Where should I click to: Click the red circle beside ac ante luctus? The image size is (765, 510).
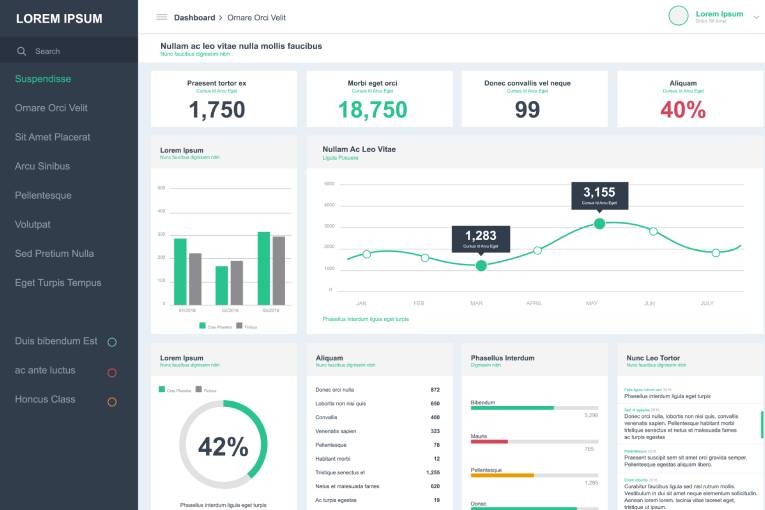point(112,373)
